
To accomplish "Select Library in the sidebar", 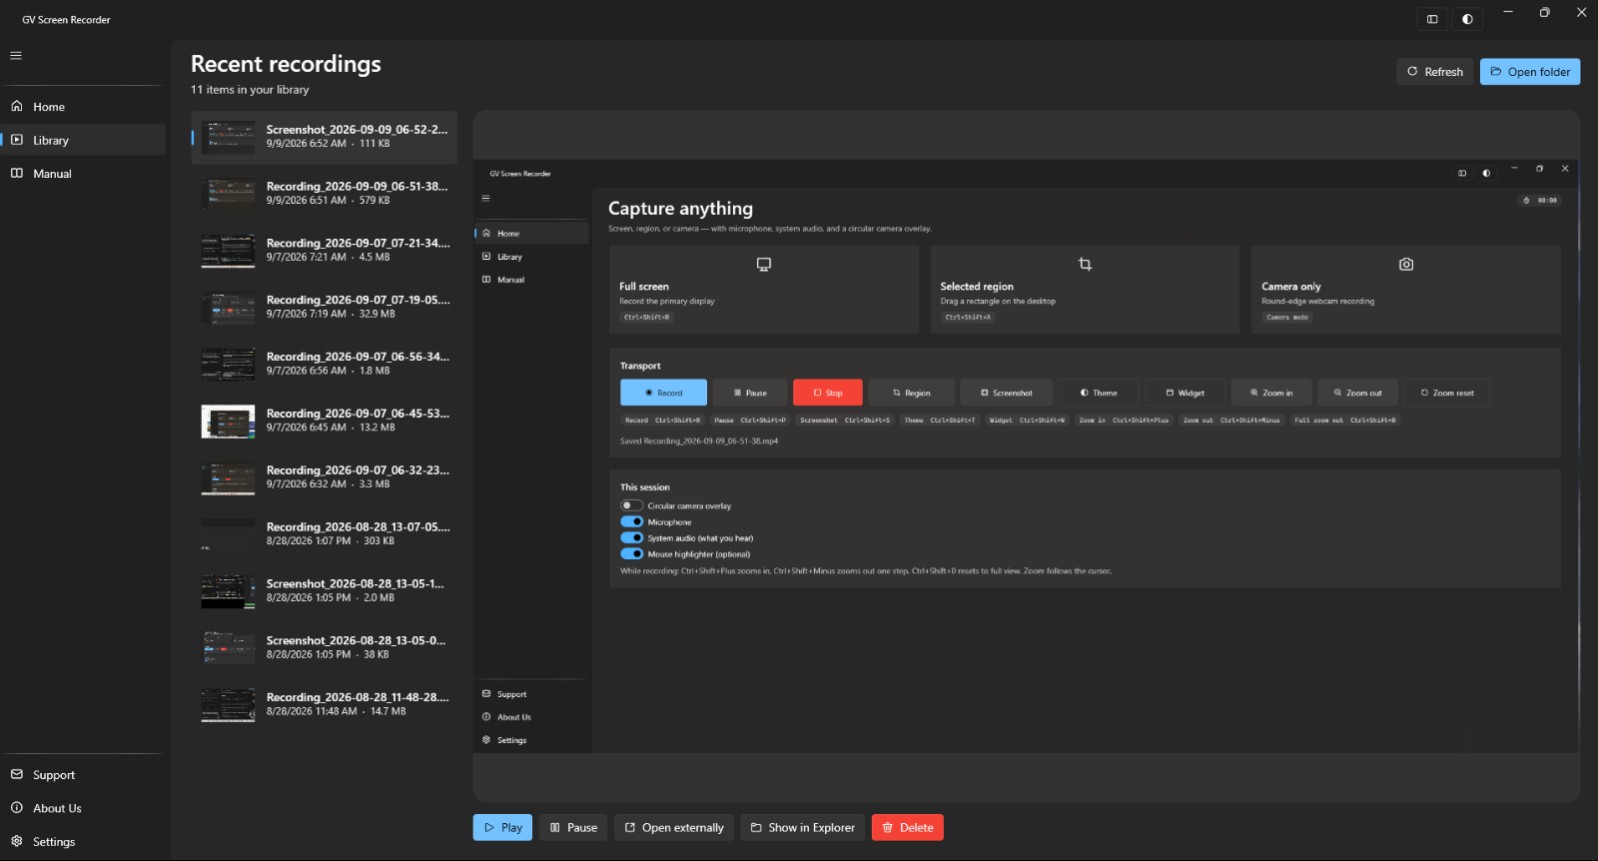I will pyautogui.click(x=83, y=140).
